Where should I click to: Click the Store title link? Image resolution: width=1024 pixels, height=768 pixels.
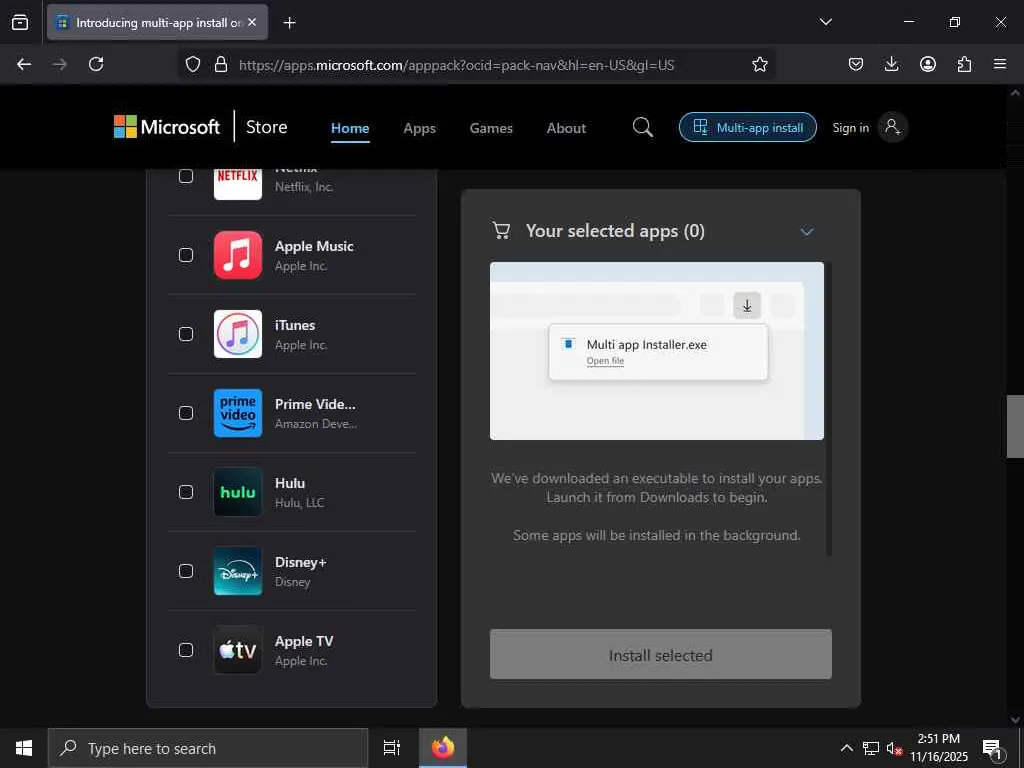(266, 127)
